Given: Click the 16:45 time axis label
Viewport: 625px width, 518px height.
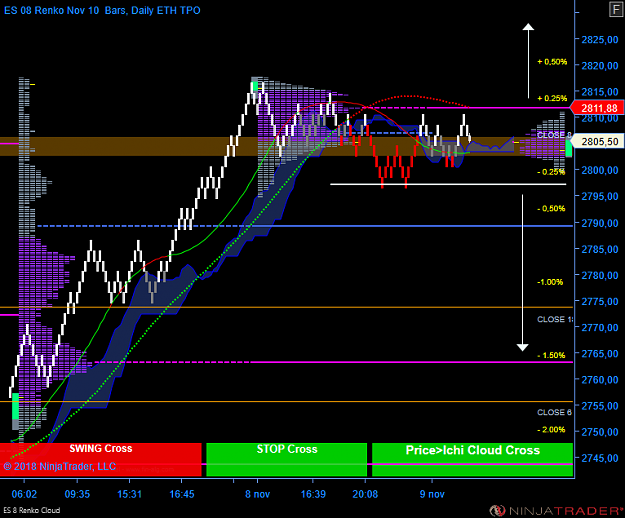Looking at the screenshot, I should [x=182, y=494].
